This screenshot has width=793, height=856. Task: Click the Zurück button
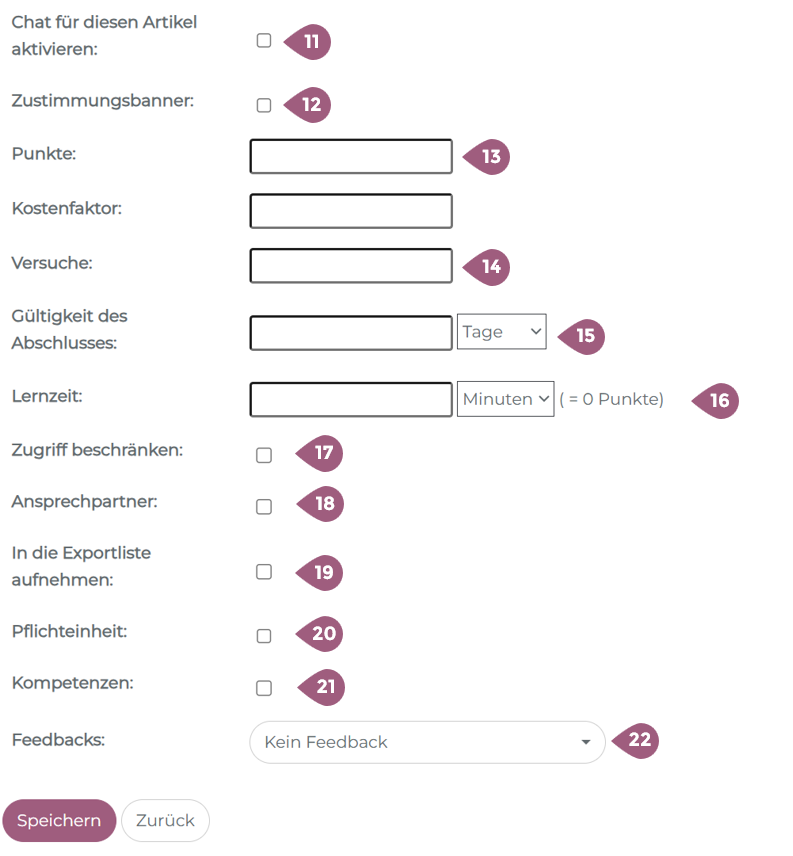(x=165, y=821)
